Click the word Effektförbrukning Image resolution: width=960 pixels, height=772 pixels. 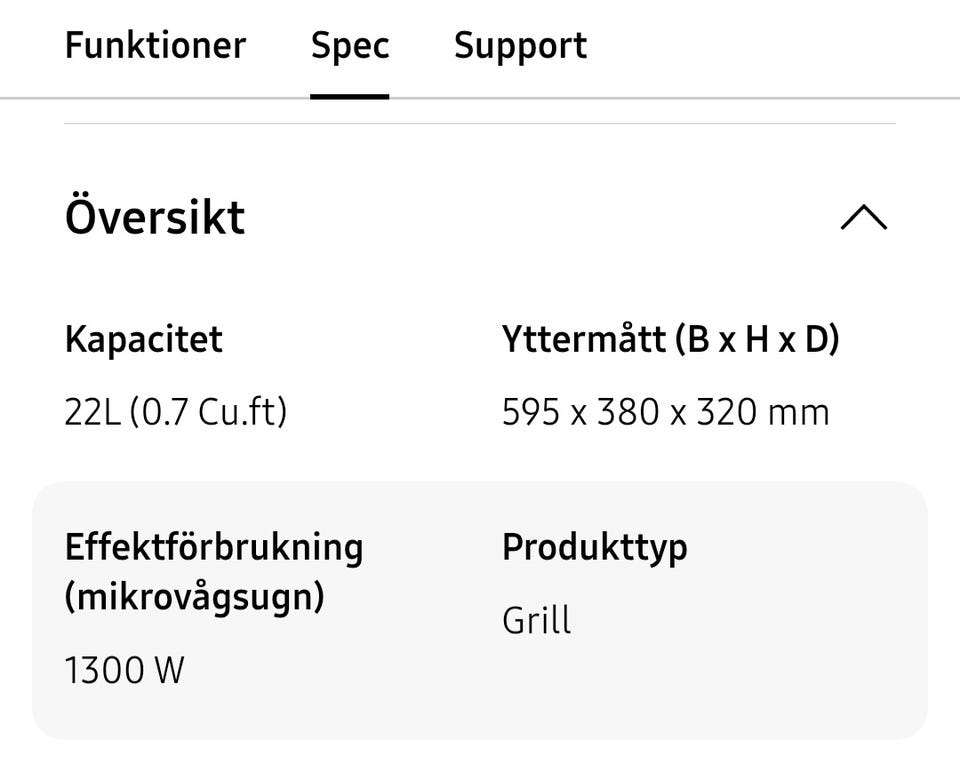[213, 547]
